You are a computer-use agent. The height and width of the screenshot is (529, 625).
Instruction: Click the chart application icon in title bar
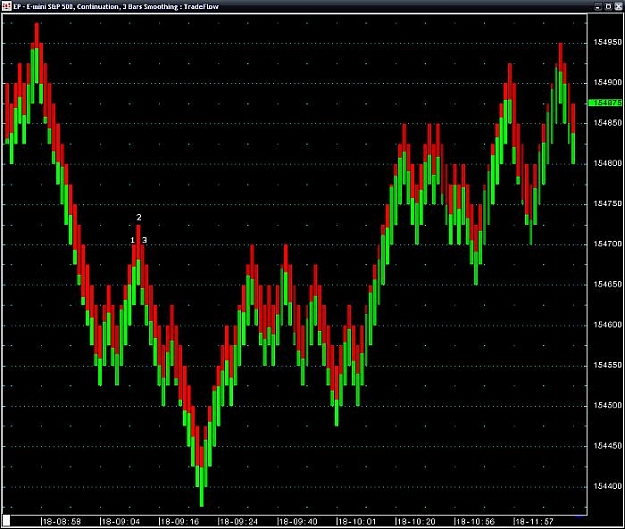6,6
